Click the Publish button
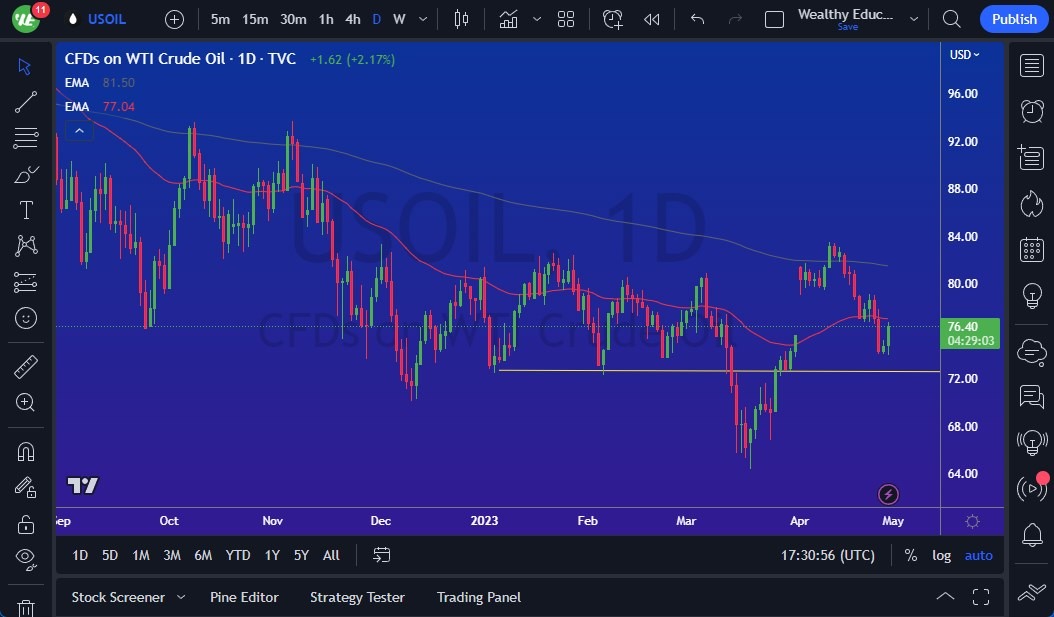 click(x=1014, y=19)
